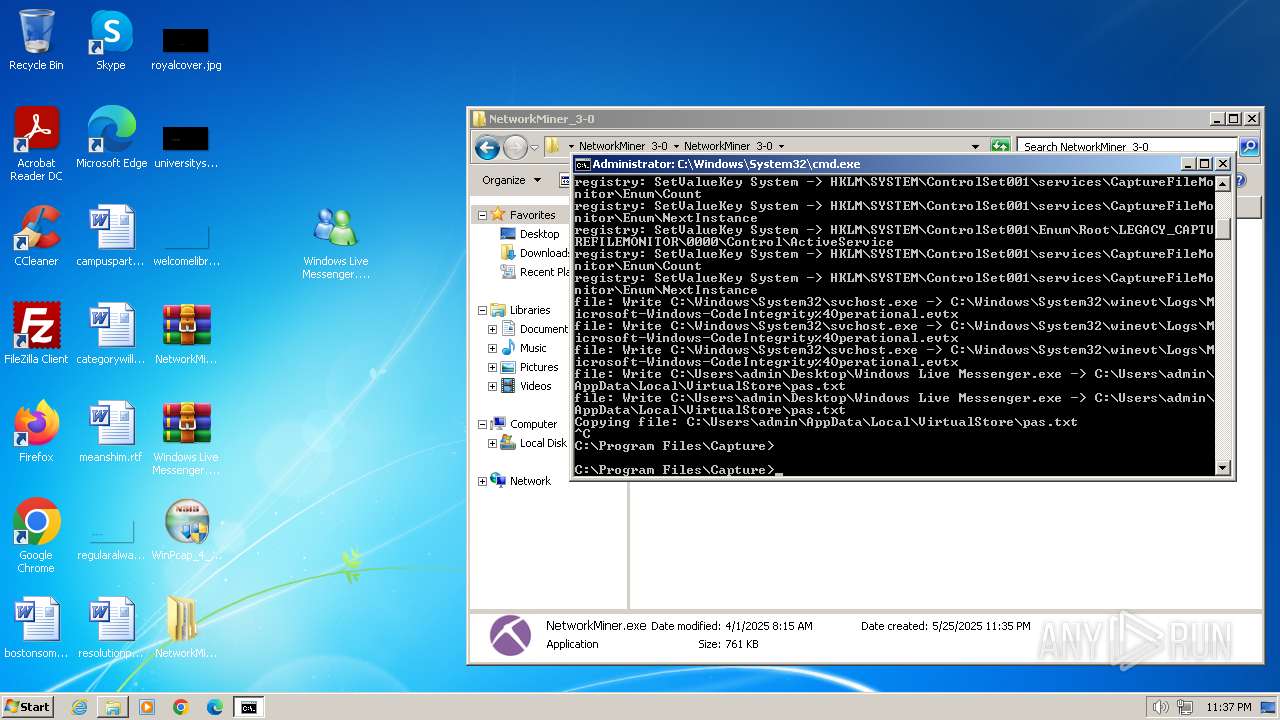This screenshot has height=720, width=1280.
Task: Open the Recycle Bin desktop icon
Action: (x=36, y=40)
